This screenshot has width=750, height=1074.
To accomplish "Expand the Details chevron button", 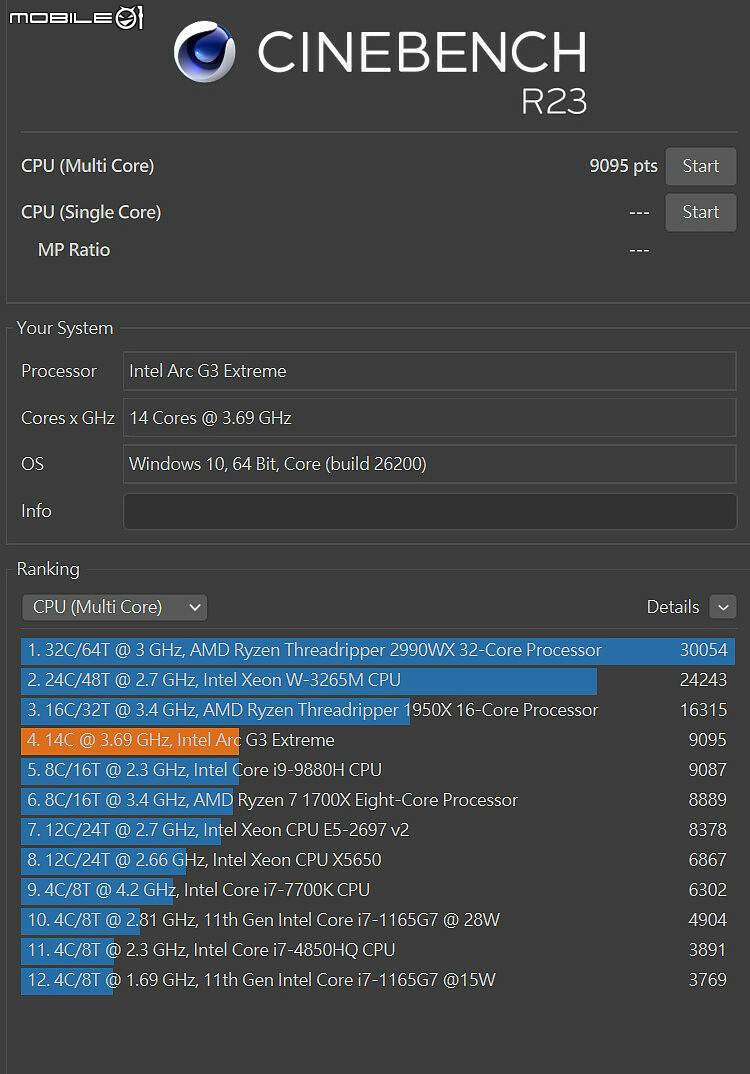I will [x=723, y=607].
